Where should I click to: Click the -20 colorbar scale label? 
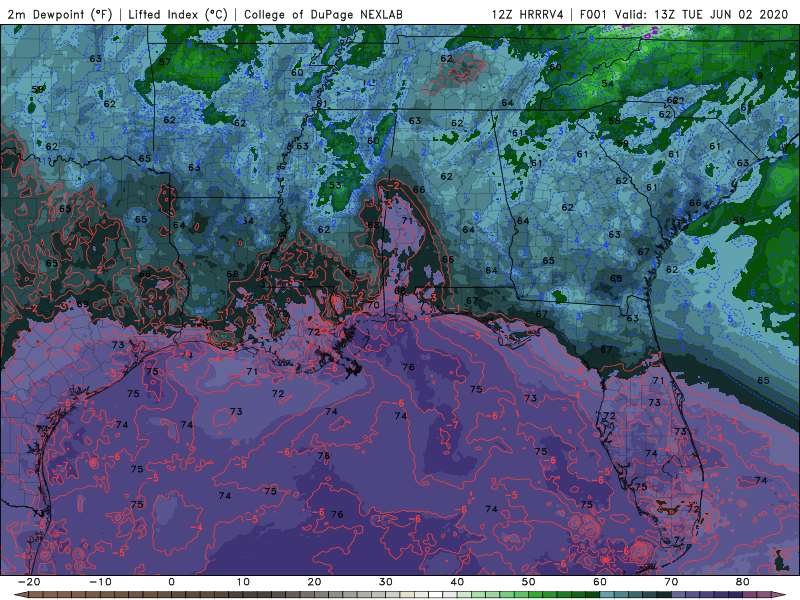tap(29, 582)
